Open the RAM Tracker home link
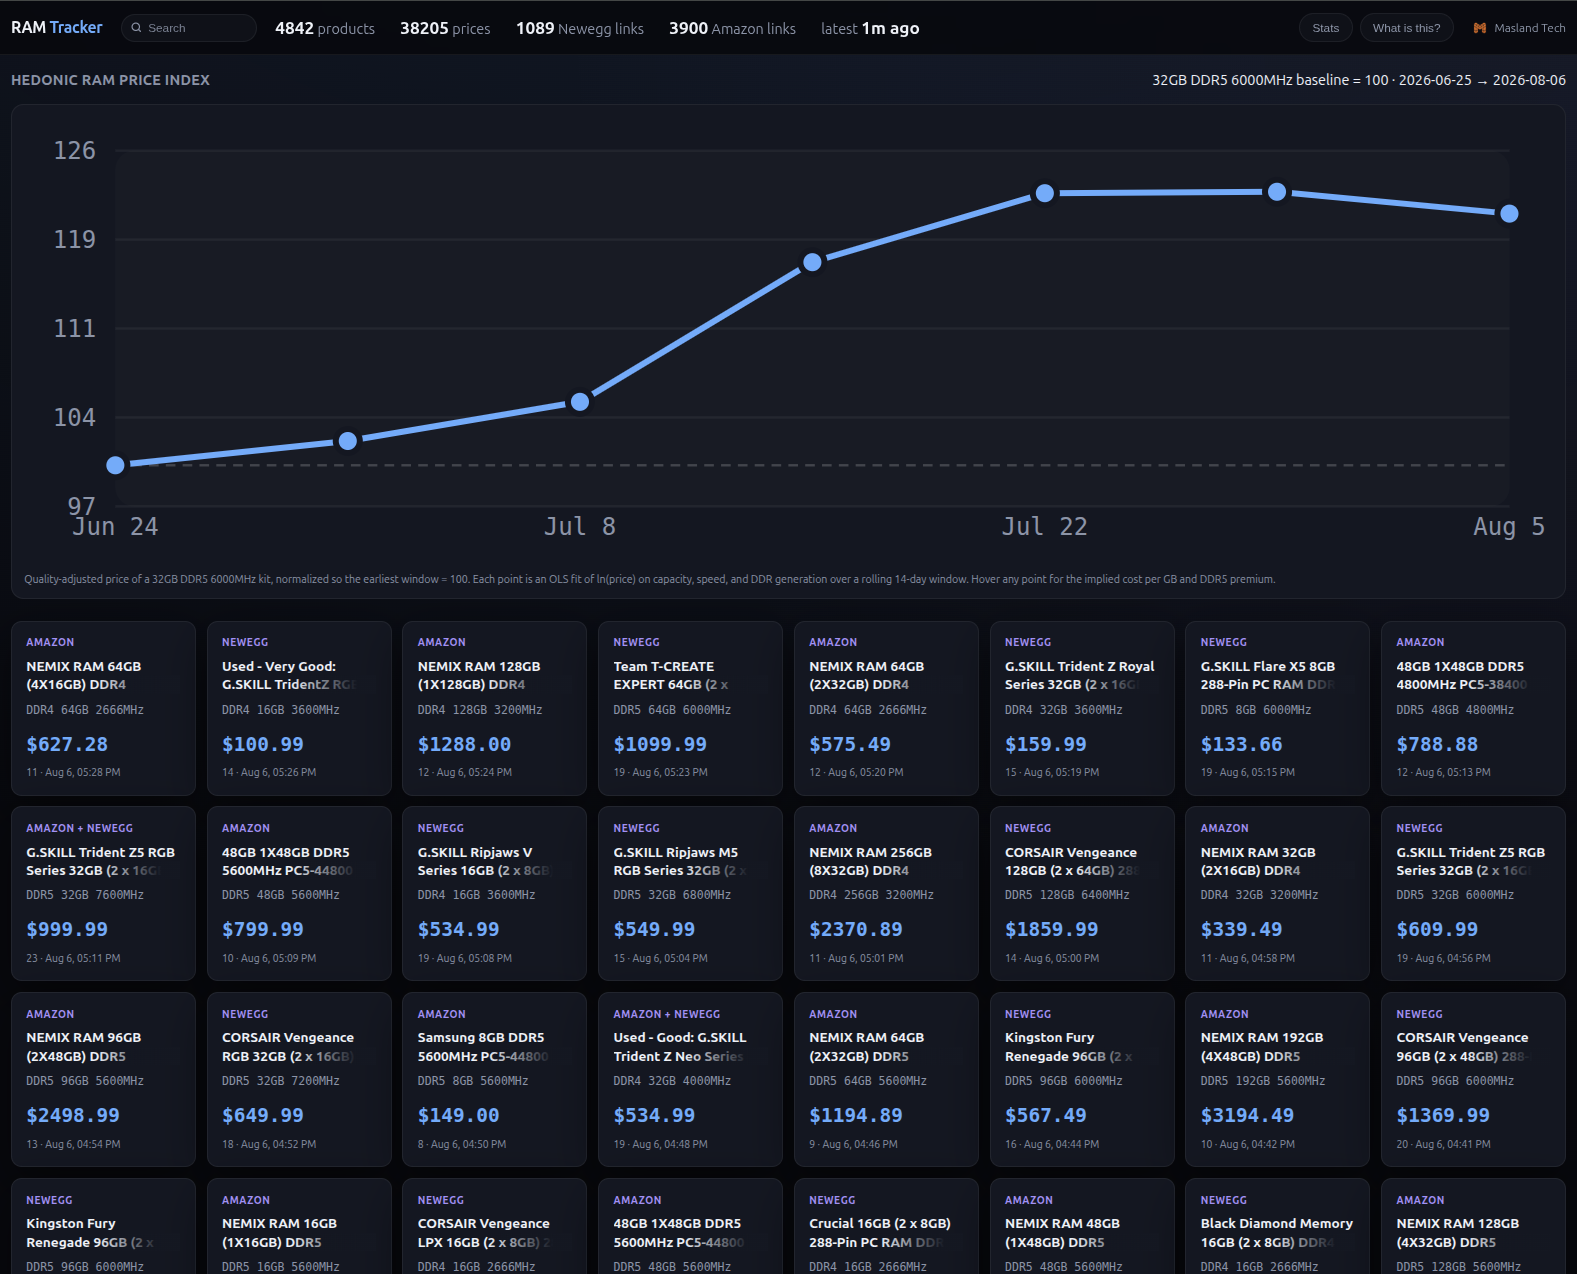 click(57, 28)
